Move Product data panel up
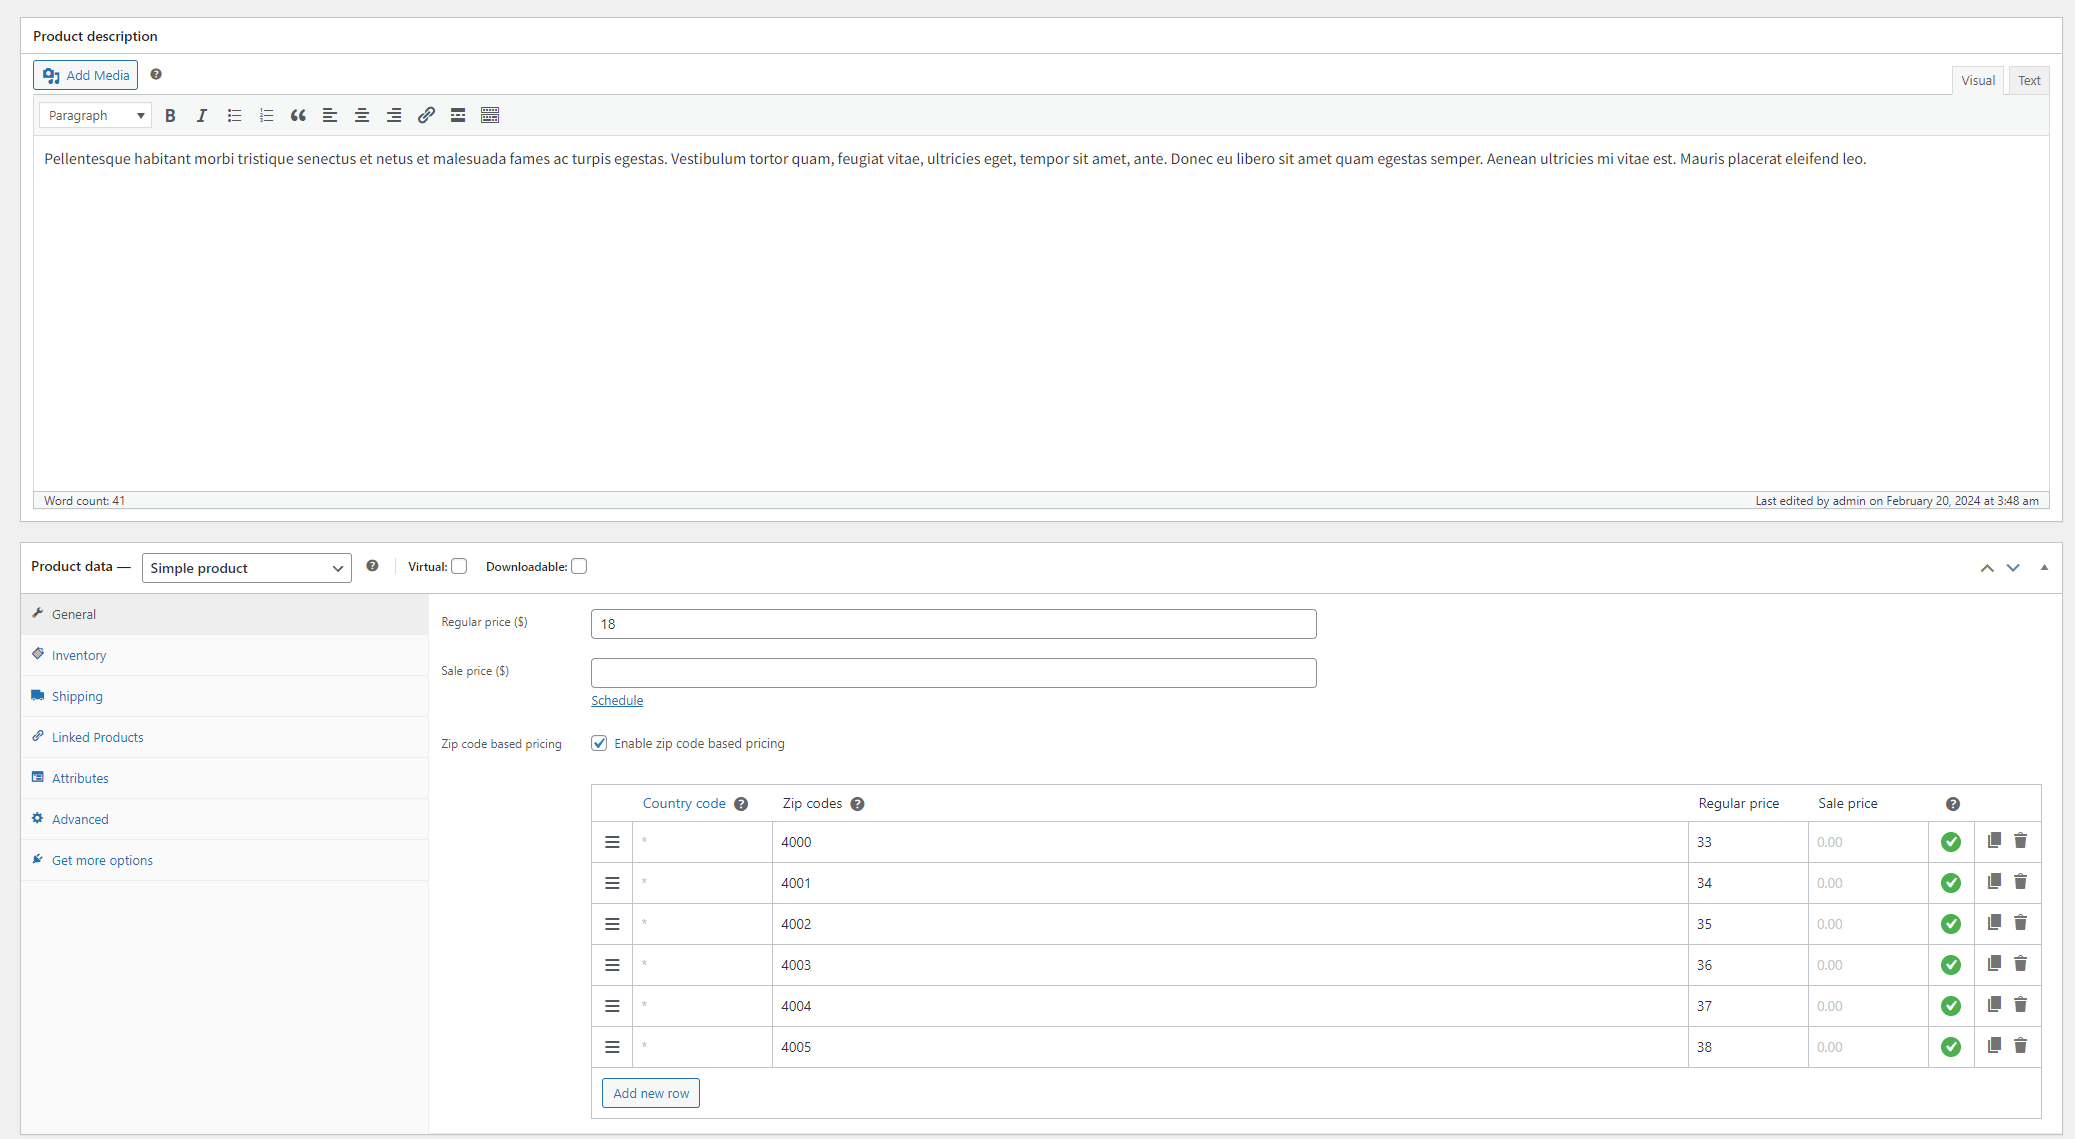The height and width of the screenshot is (1139, 2075). tap(1987, 568)
